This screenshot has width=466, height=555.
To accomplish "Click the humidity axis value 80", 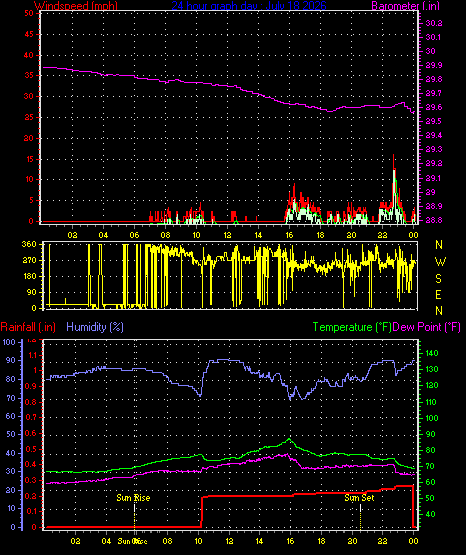I will pos(11,379).
